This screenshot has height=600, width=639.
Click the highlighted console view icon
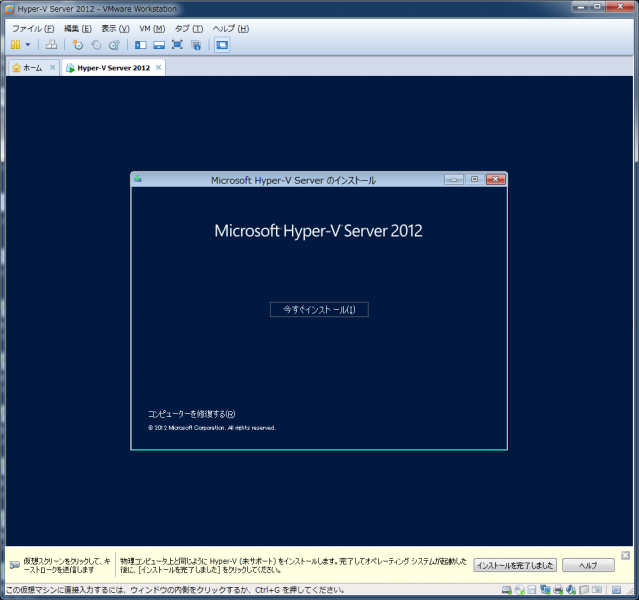coord(222,45)
